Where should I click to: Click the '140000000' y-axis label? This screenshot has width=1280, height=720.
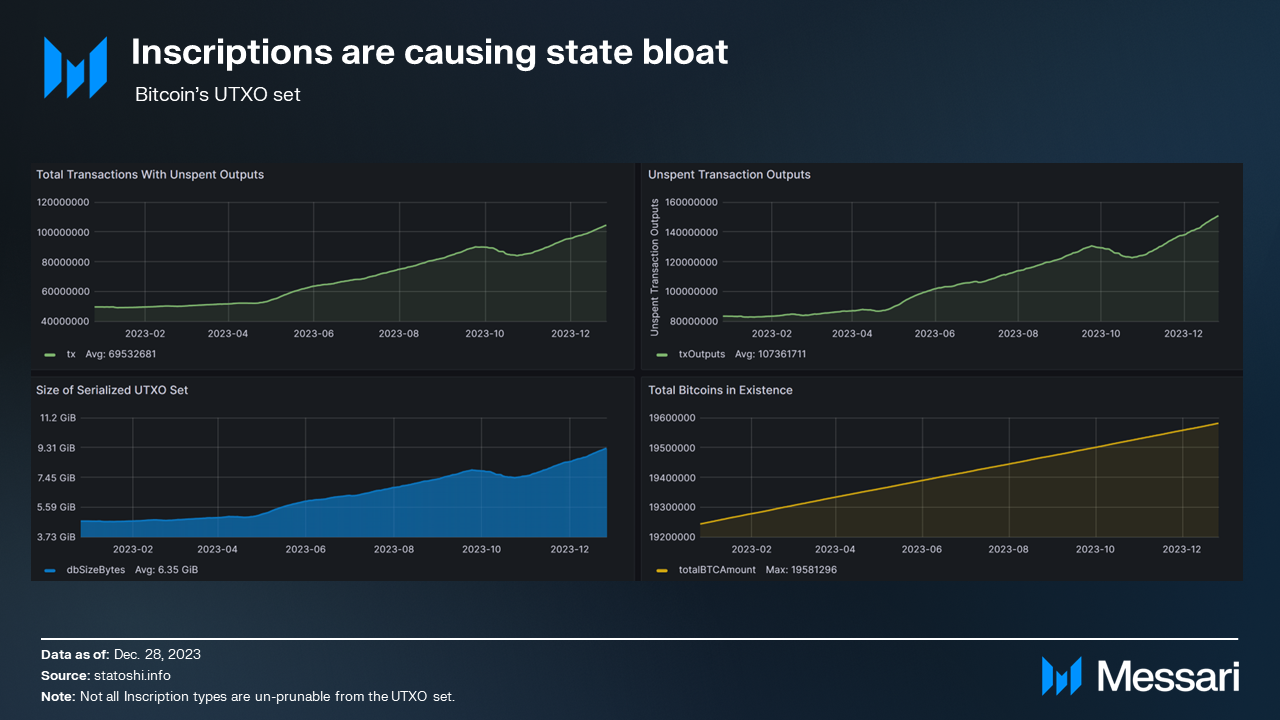[690, 232]
